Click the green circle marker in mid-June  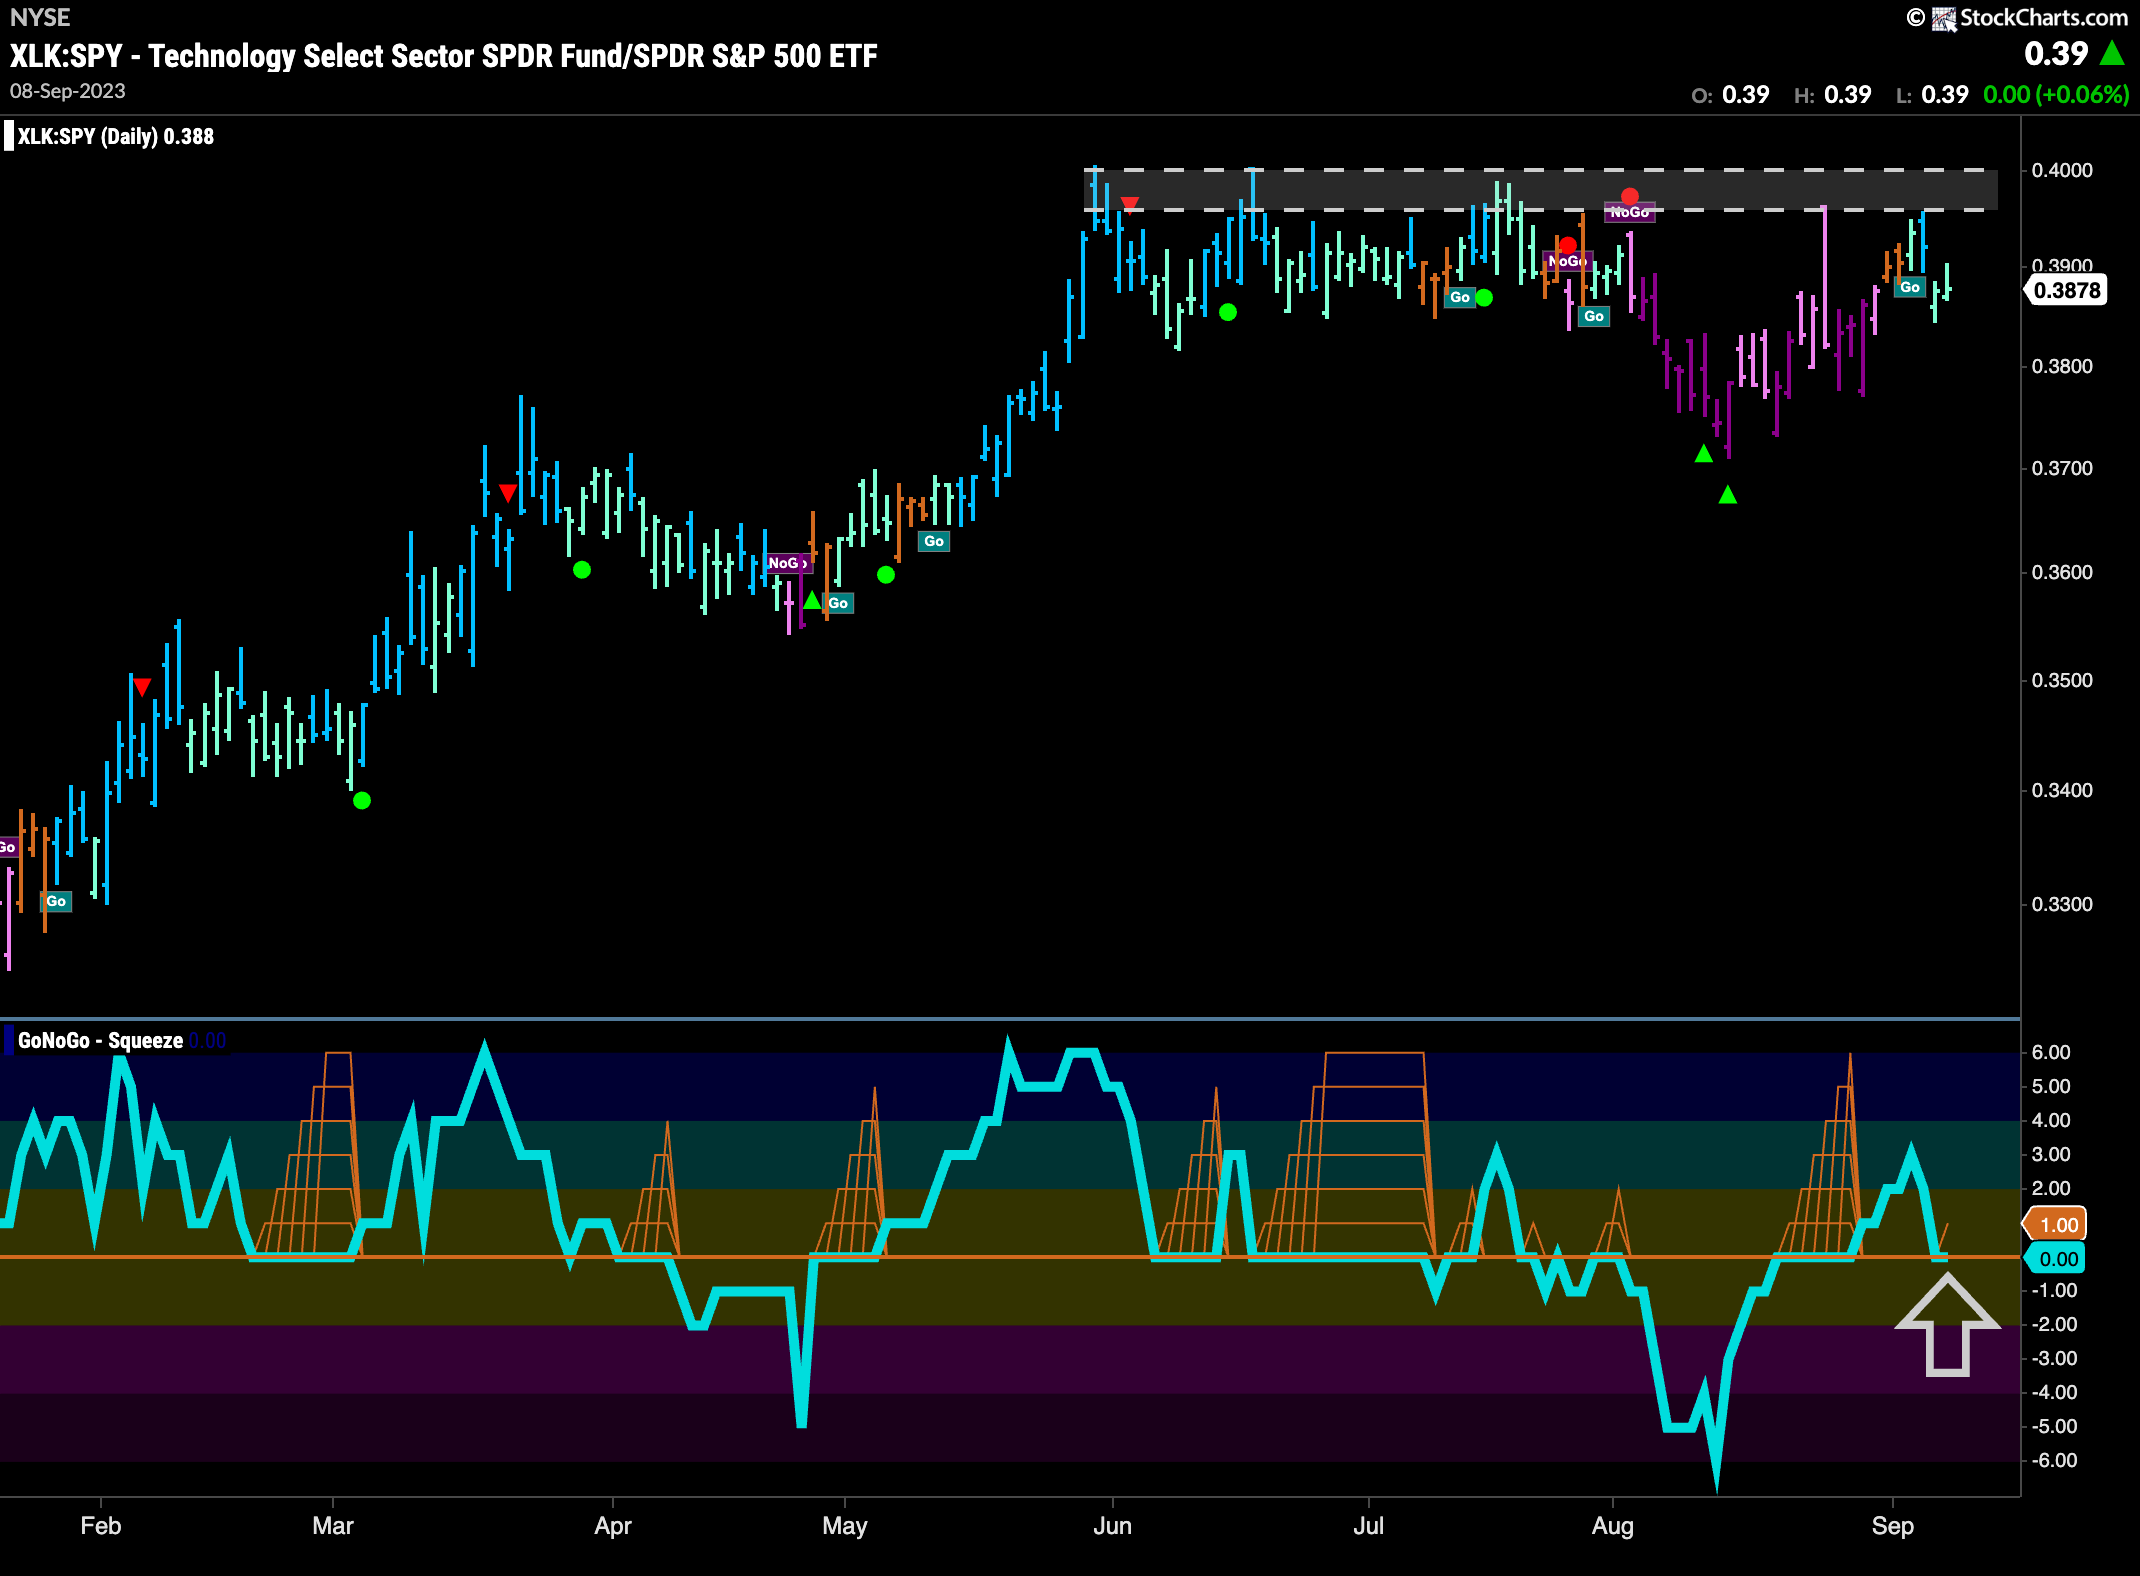(1228, 312)
